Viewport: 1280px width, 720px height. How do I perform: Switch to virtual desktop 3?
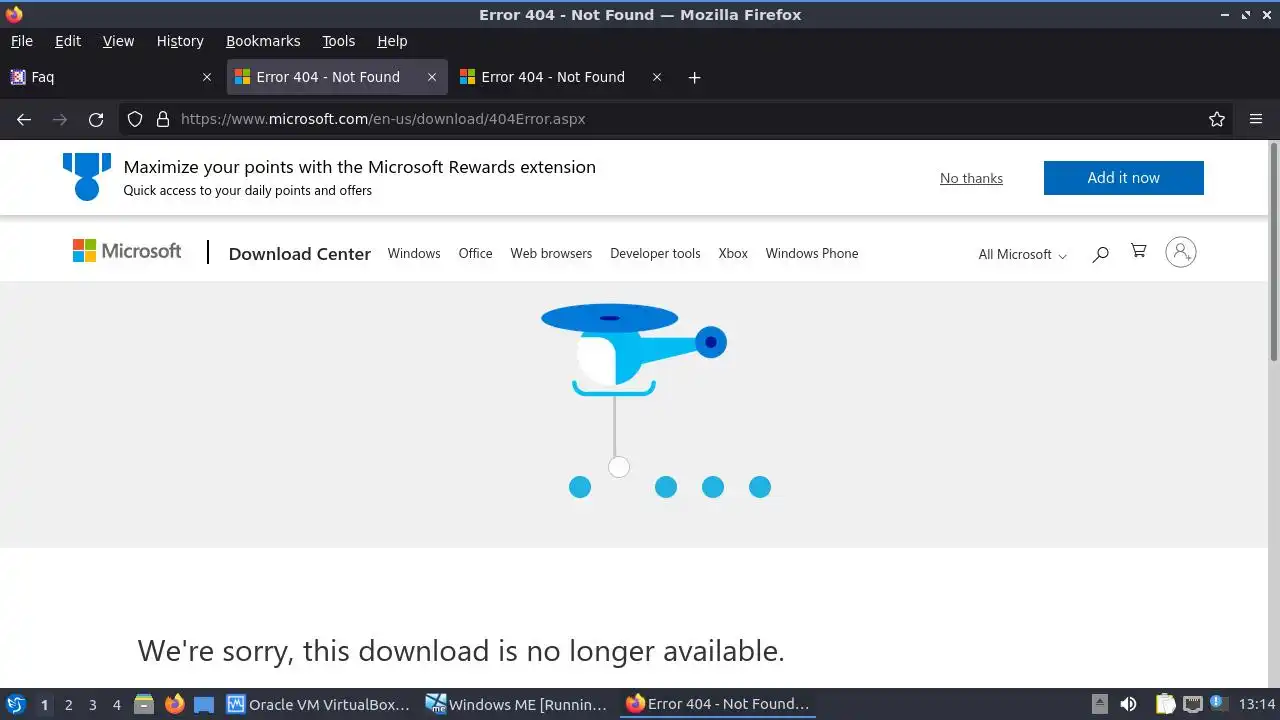tap(92, 704)
